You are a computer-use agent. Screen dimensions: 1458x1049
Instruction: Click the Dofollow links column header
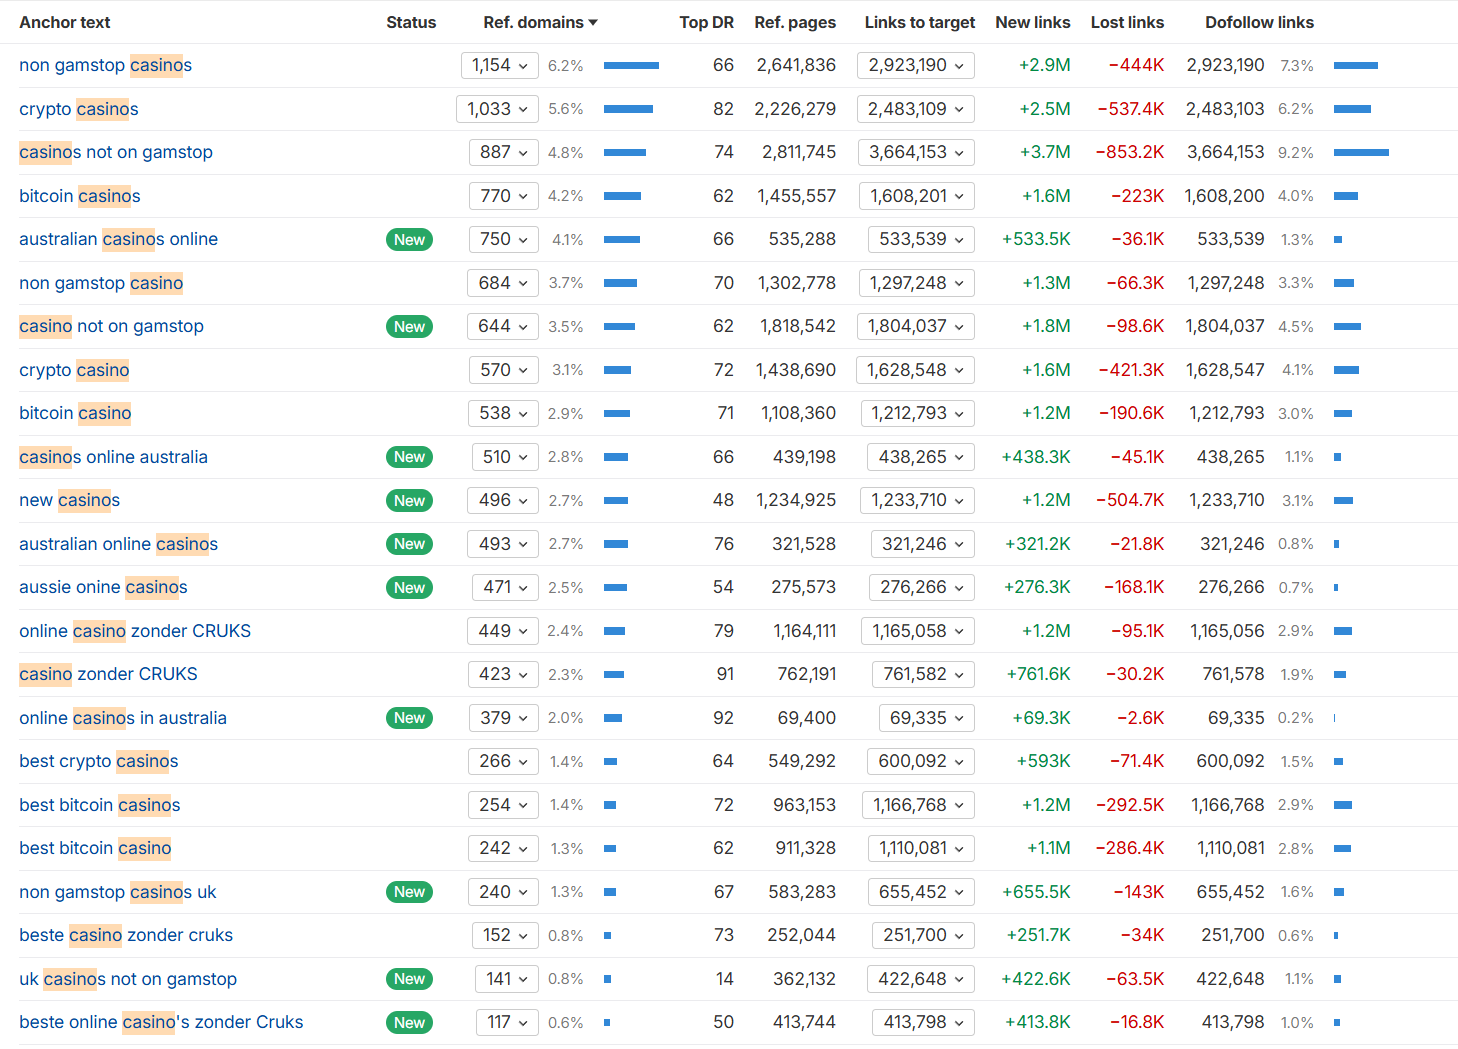pos(1259,22)
